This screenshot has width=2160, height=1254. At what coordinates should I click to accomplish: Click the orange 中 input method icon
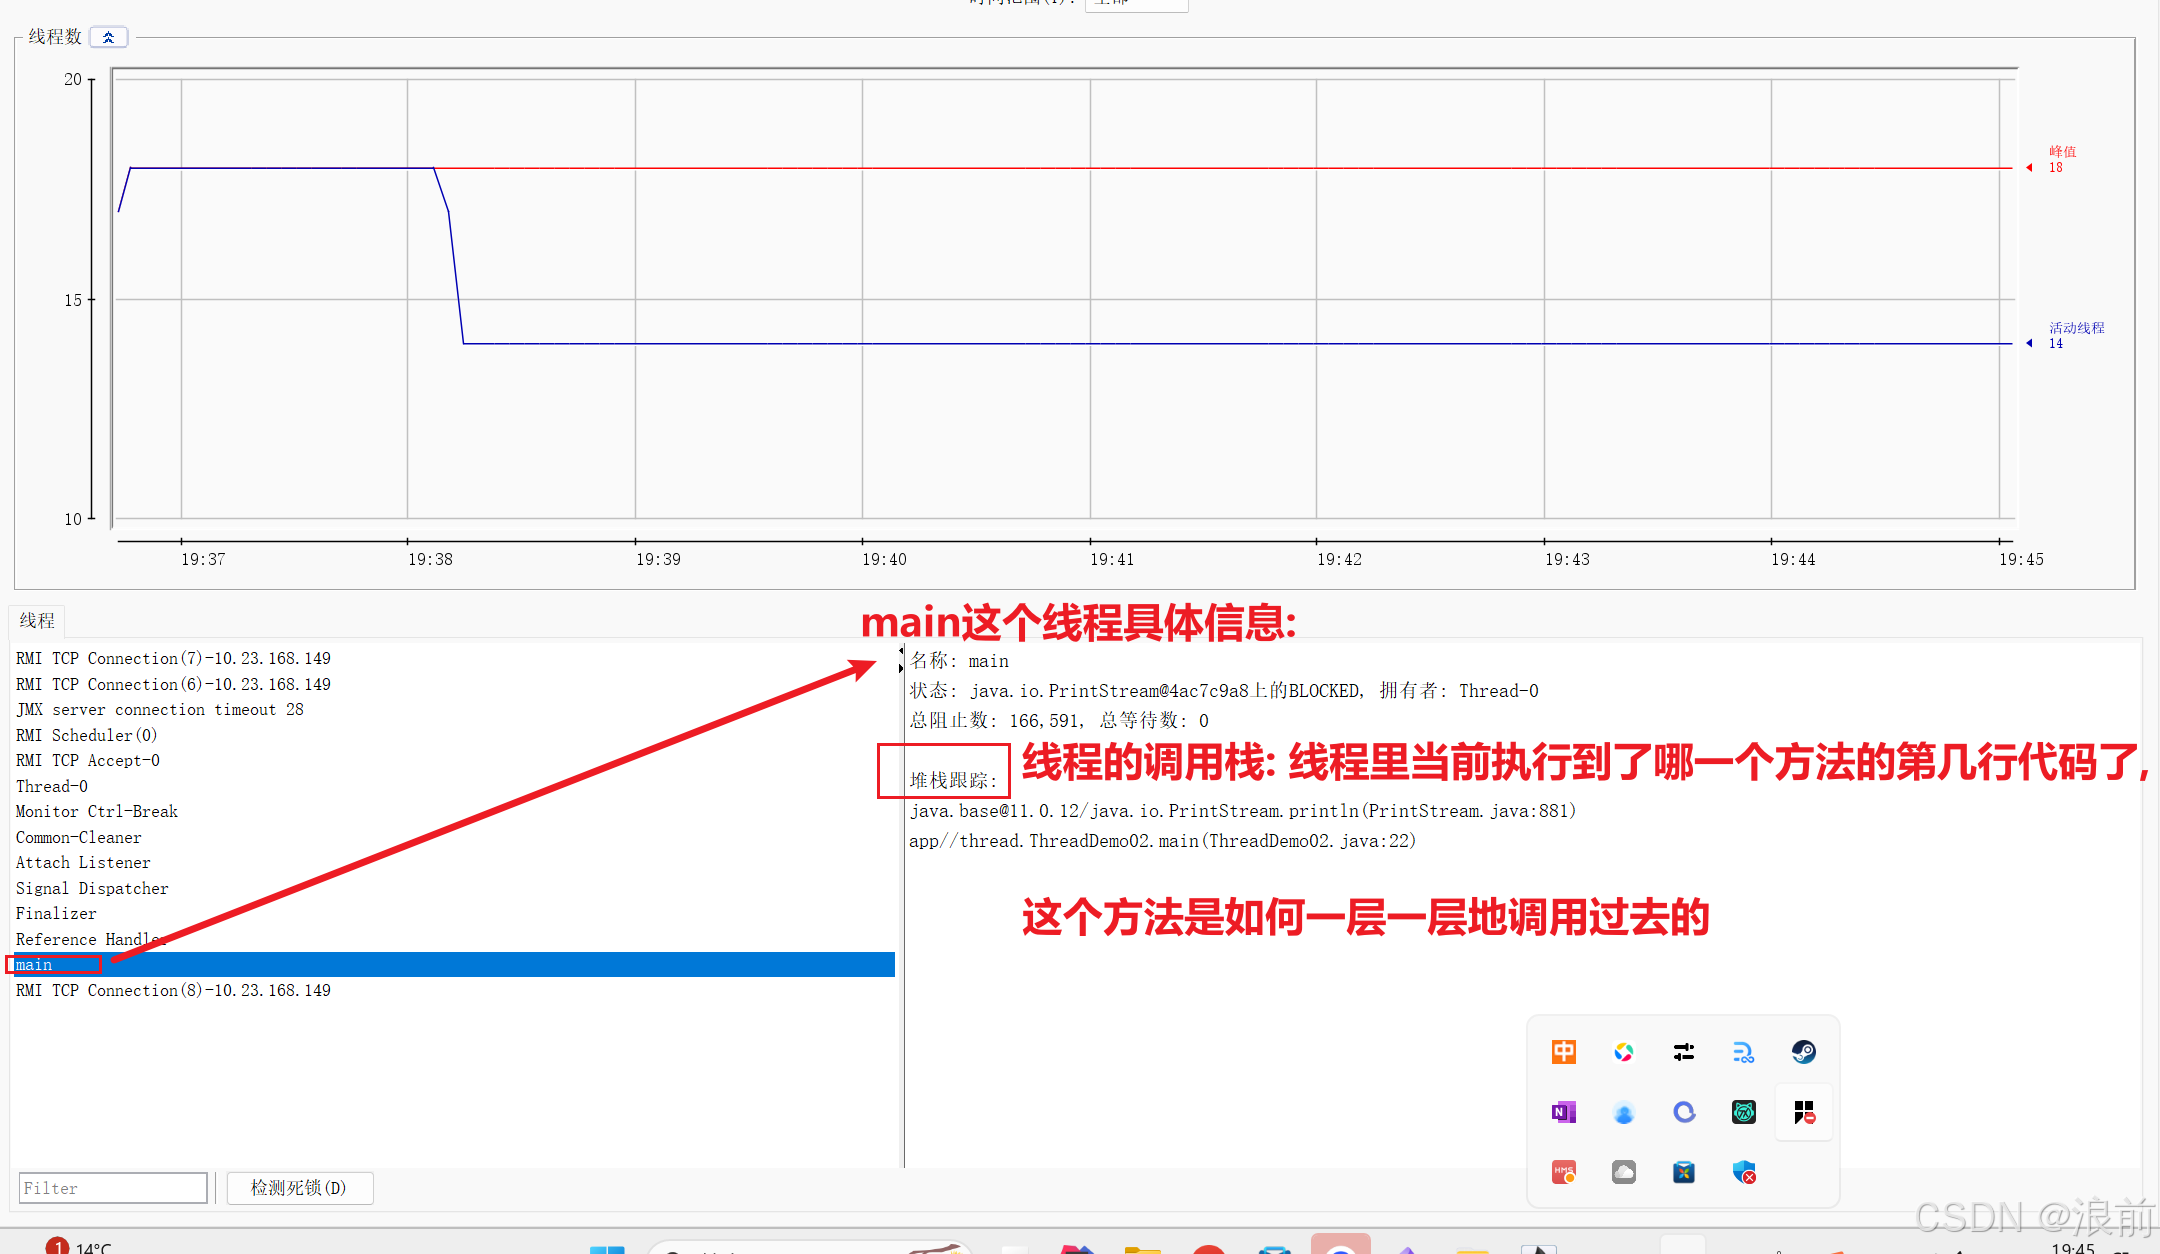tap(1563, 1052)
